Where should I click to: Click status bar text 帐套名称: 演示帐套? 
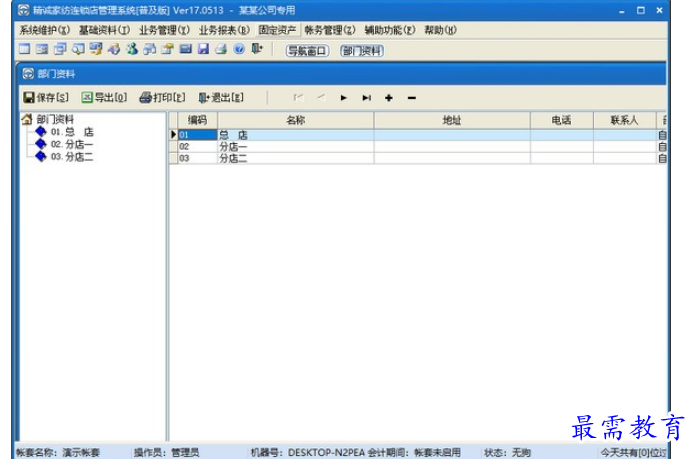58,452
